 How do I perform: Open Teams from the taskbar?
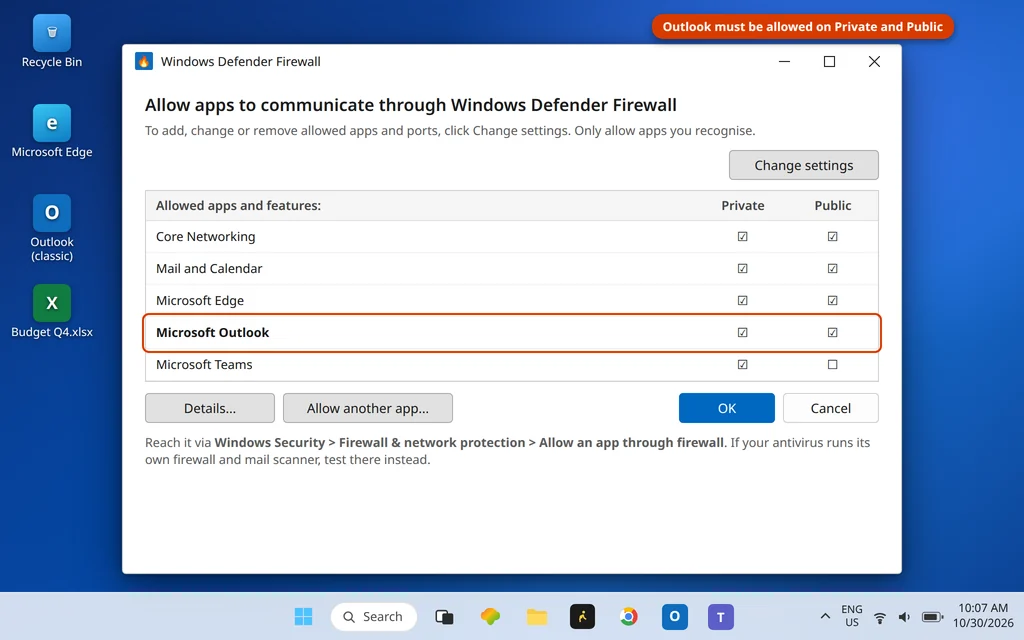[x=720, y=616]
